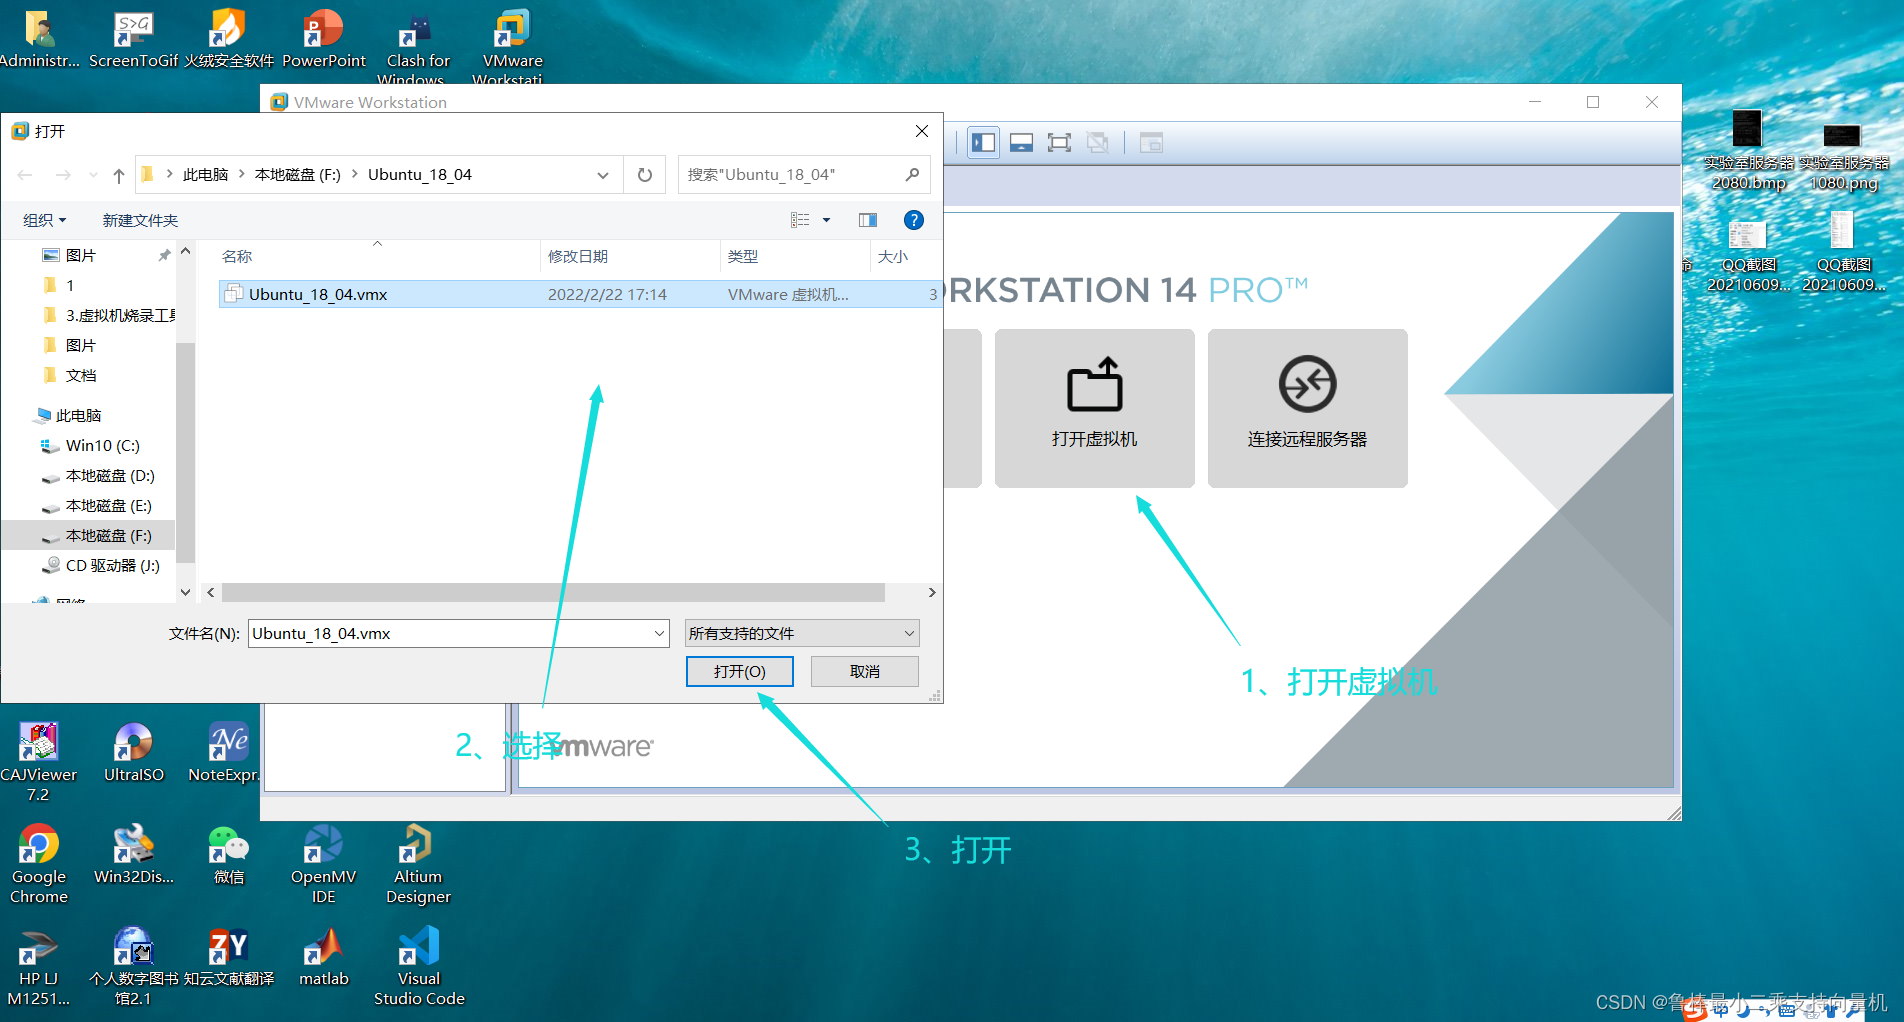This screenshot has height=1022, width=1904.
Task: Open ScreenToGif desktop shortcut
Action: (133, 40)
